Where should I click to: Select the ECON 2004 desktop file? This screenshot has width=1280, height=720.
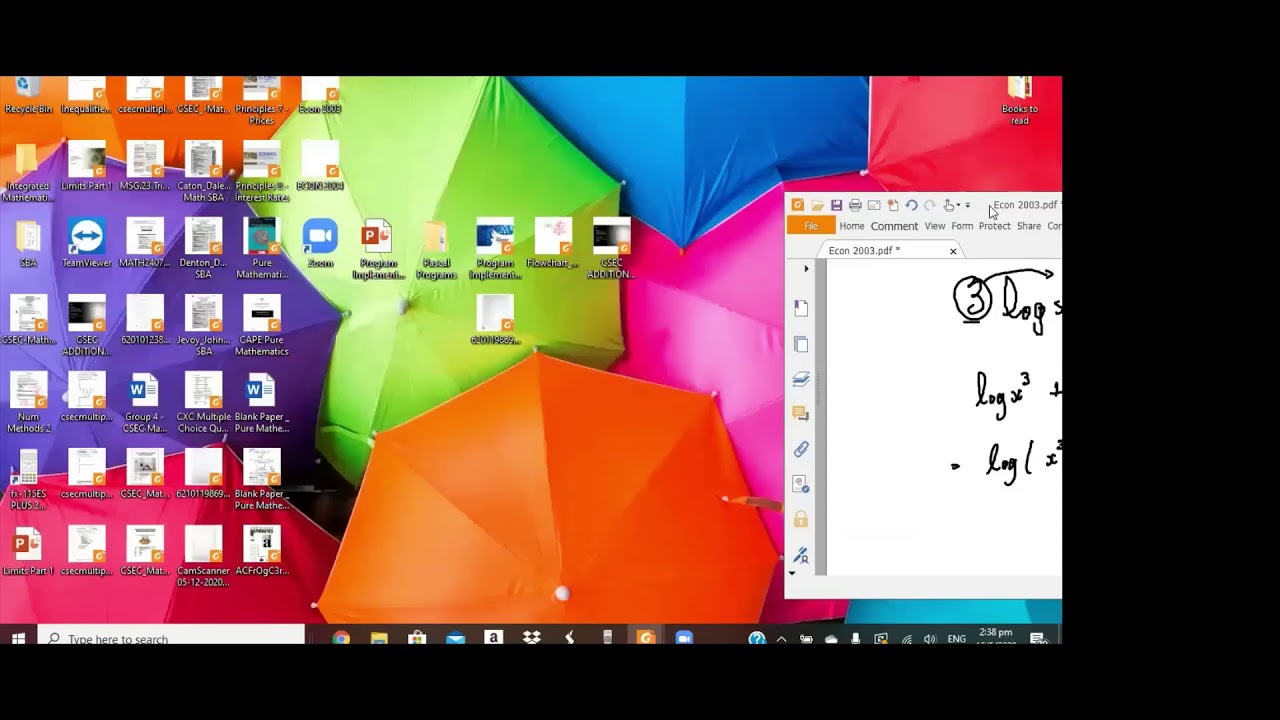click(320, 166)
